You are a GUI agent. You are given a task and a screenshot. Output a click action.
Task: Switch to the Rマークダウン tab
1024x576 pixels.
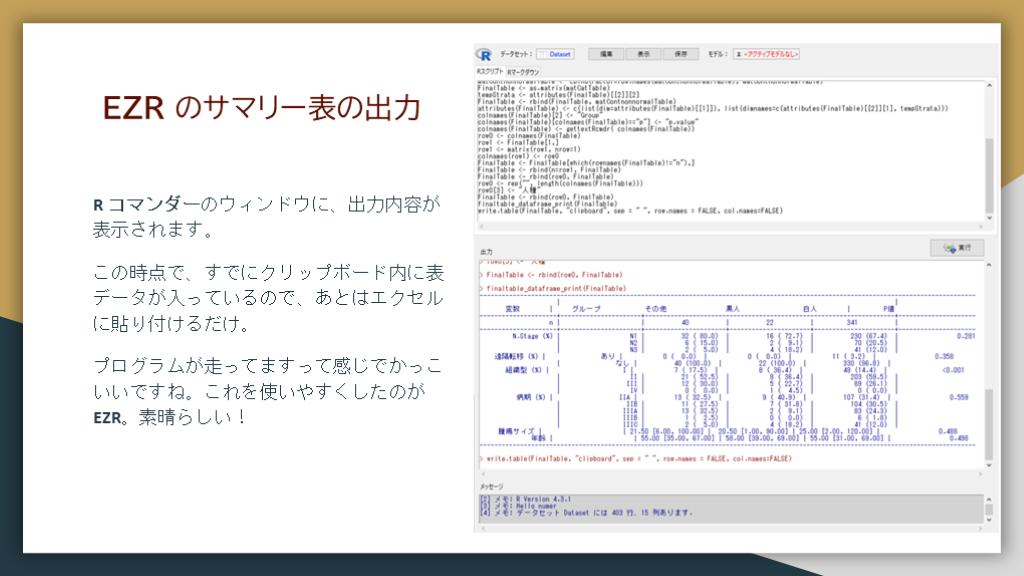[x=523, y=71]
